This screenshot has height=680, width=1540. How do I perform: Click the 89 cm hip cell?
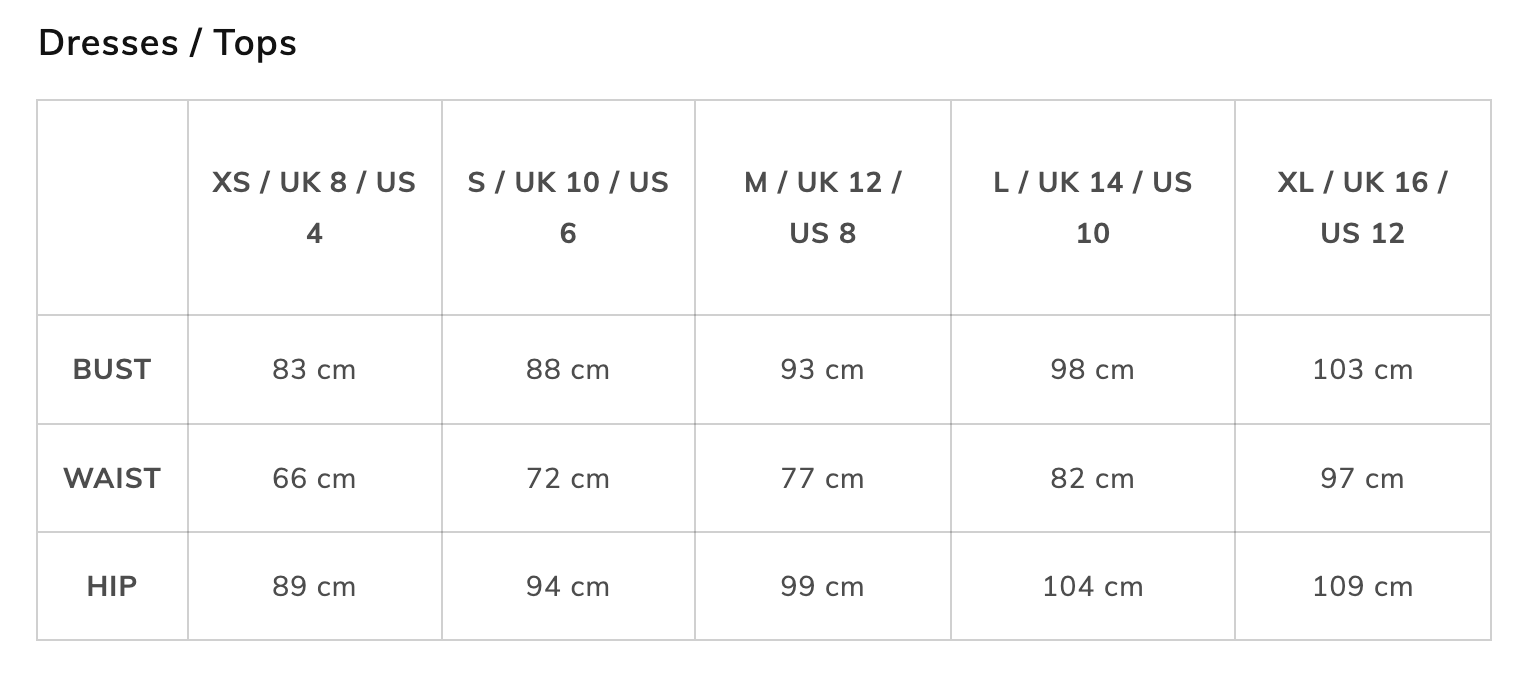[x=314, y=586]
